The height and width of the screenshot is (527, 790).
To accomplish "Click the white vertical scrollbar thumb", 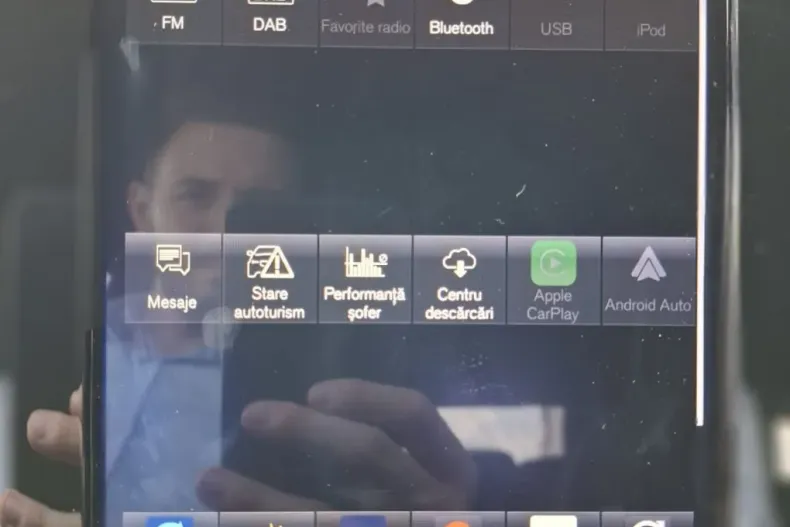I will 701,212.
